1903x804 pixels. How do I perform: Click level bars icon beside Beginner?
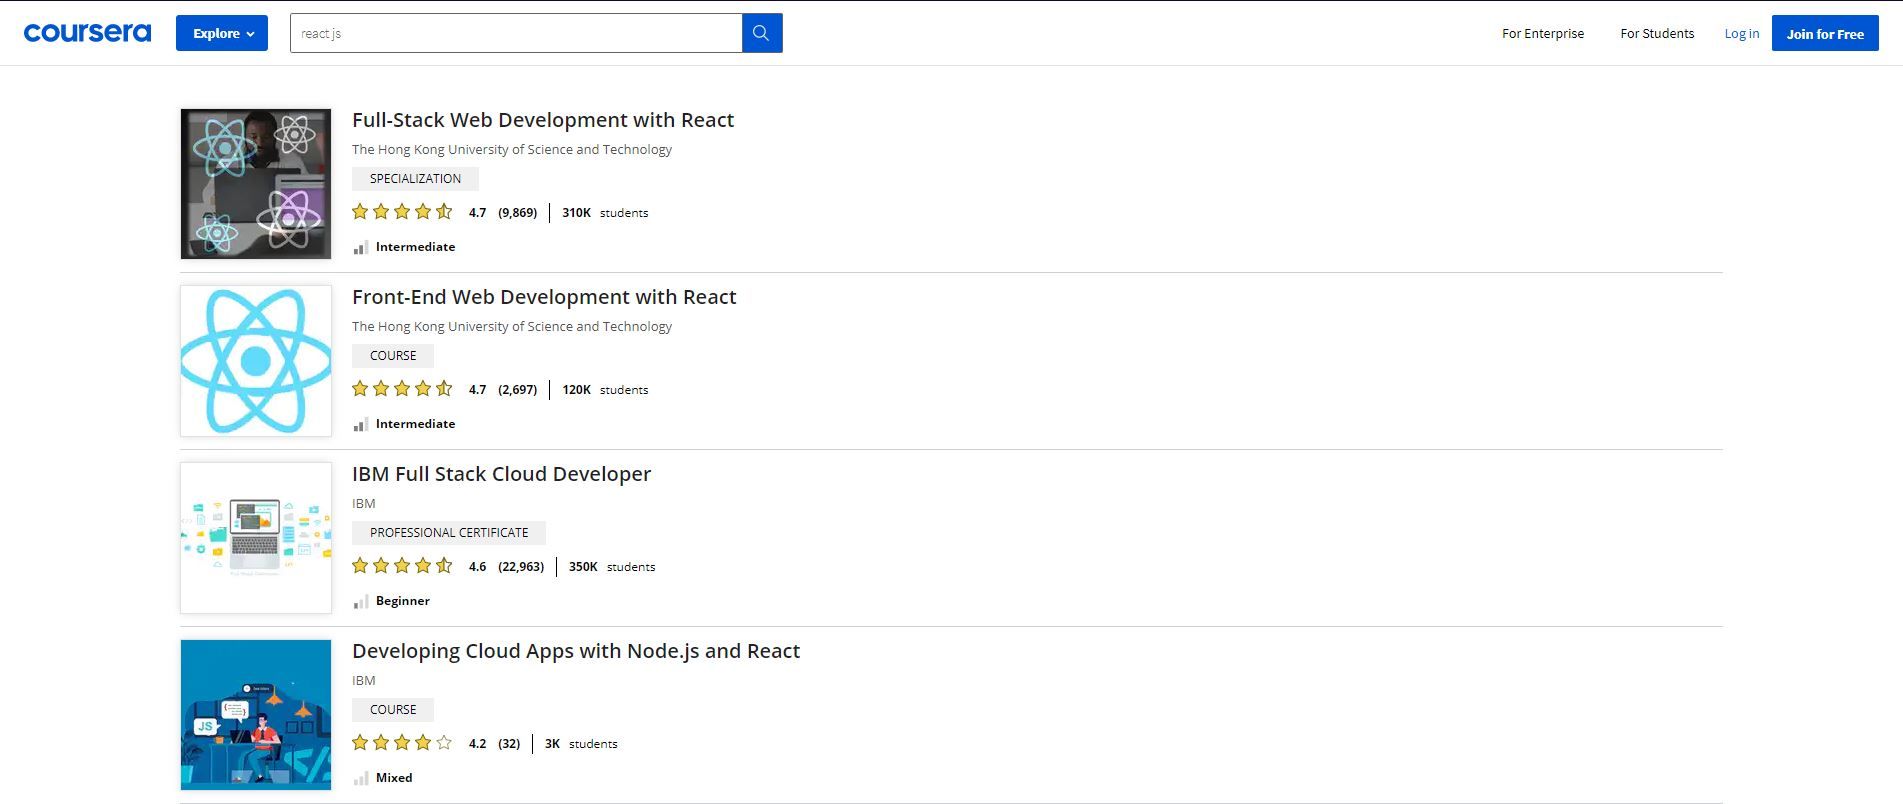pyautogui.click(x=361, y=601)
